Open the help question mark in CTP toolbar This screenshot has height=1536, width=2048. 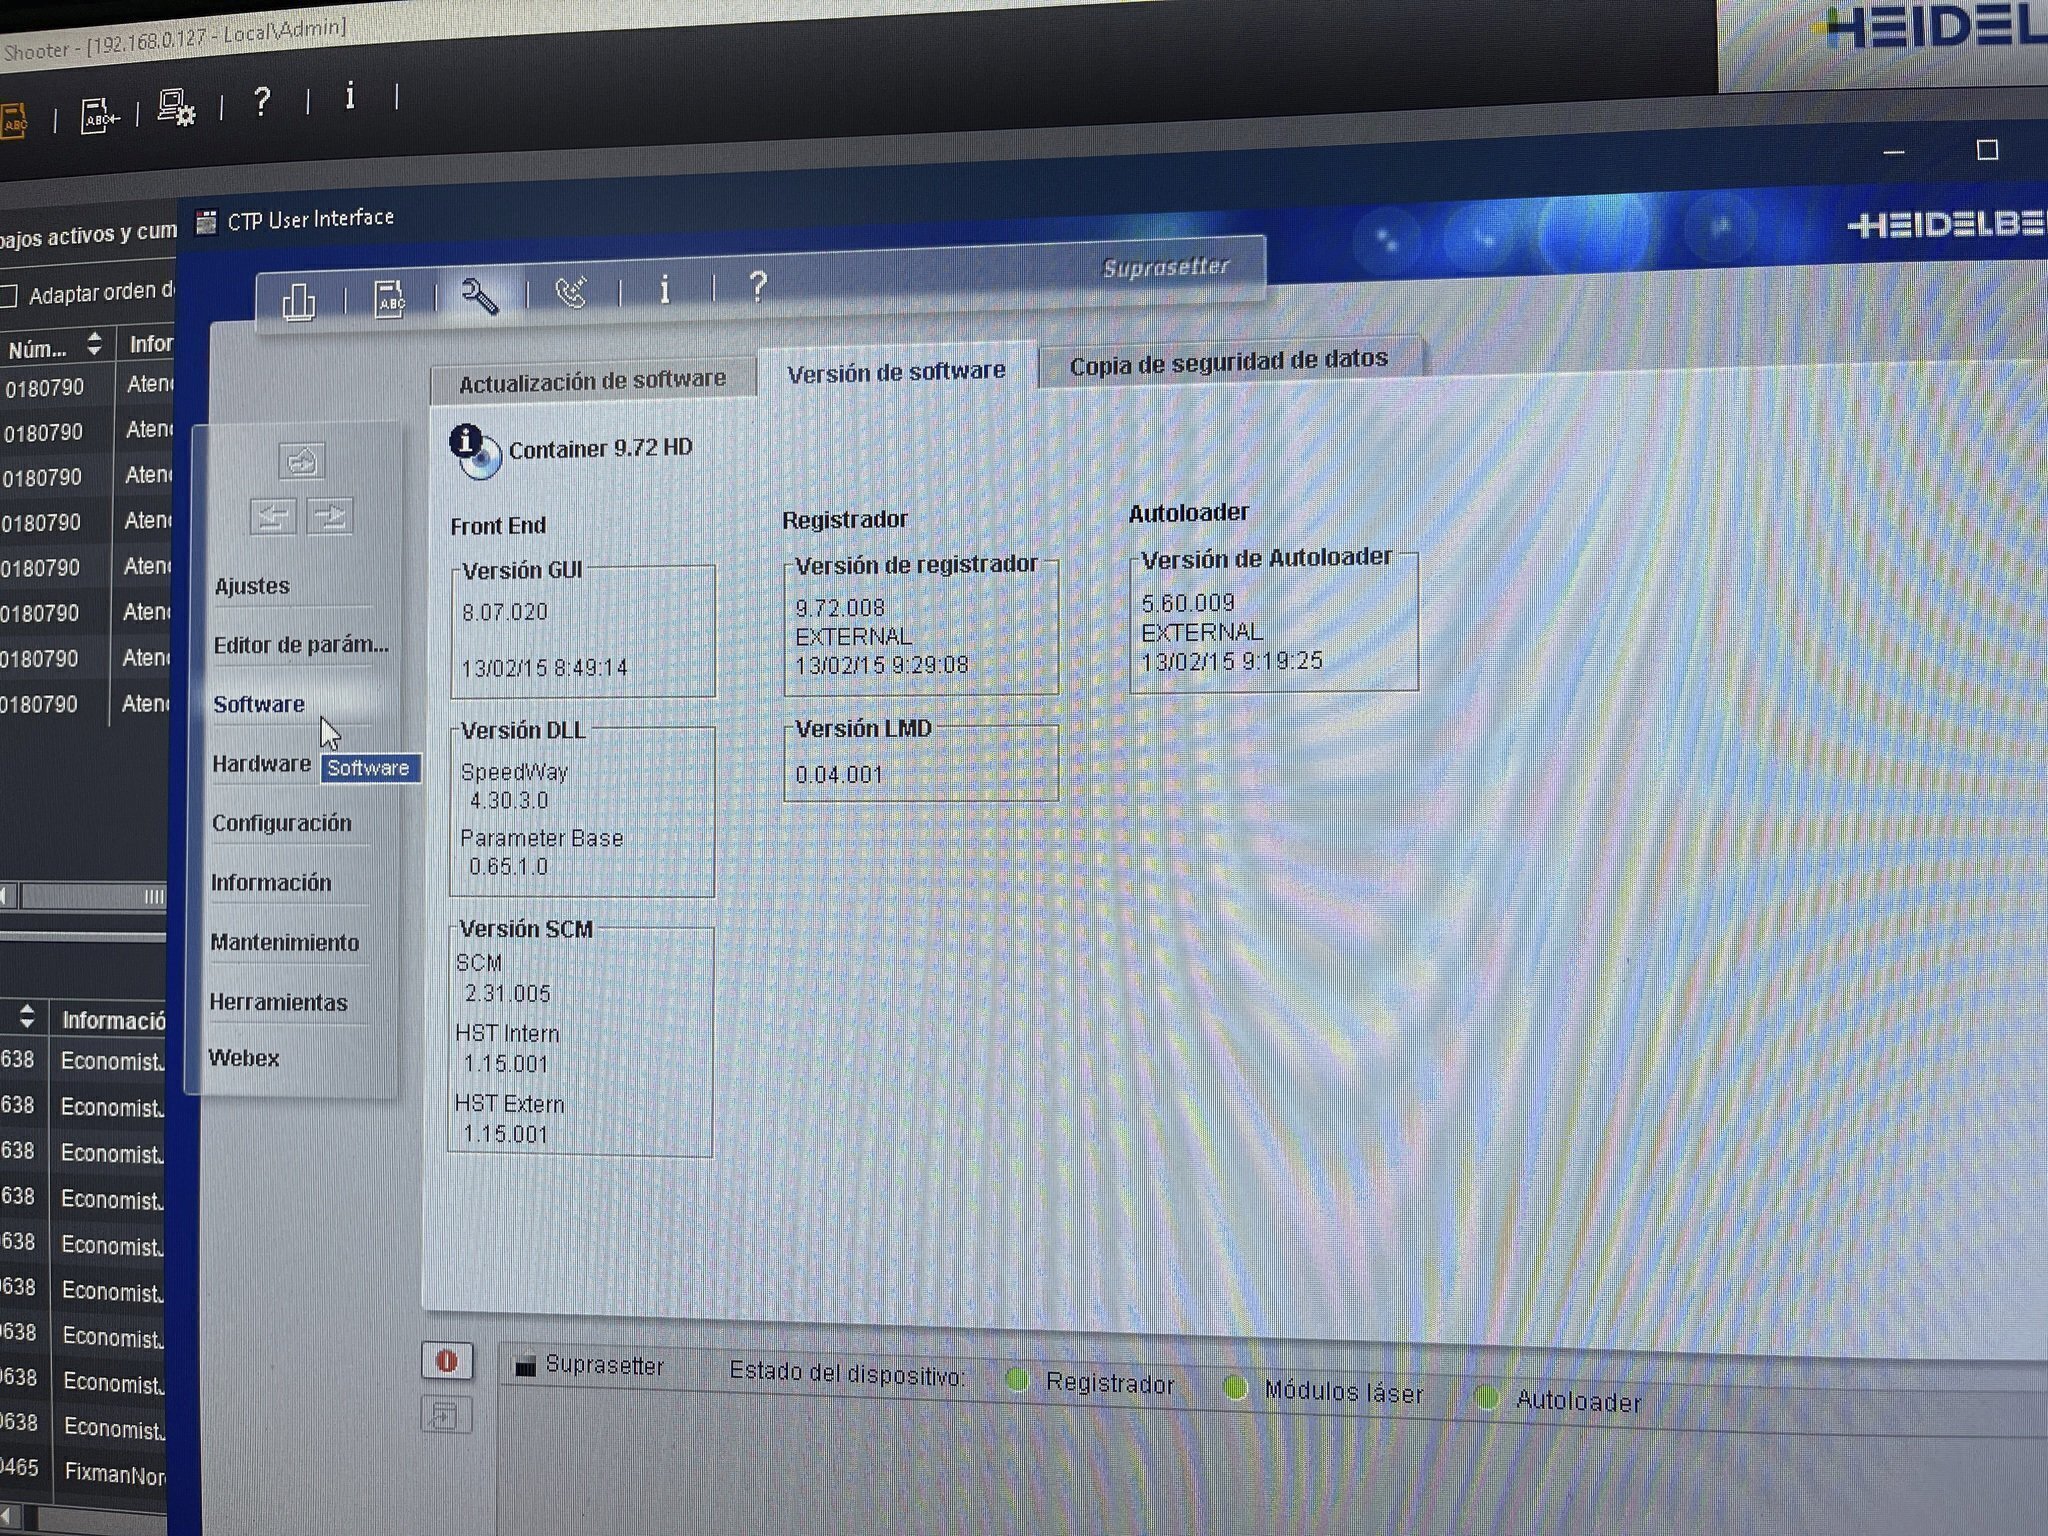coord(758,287)
